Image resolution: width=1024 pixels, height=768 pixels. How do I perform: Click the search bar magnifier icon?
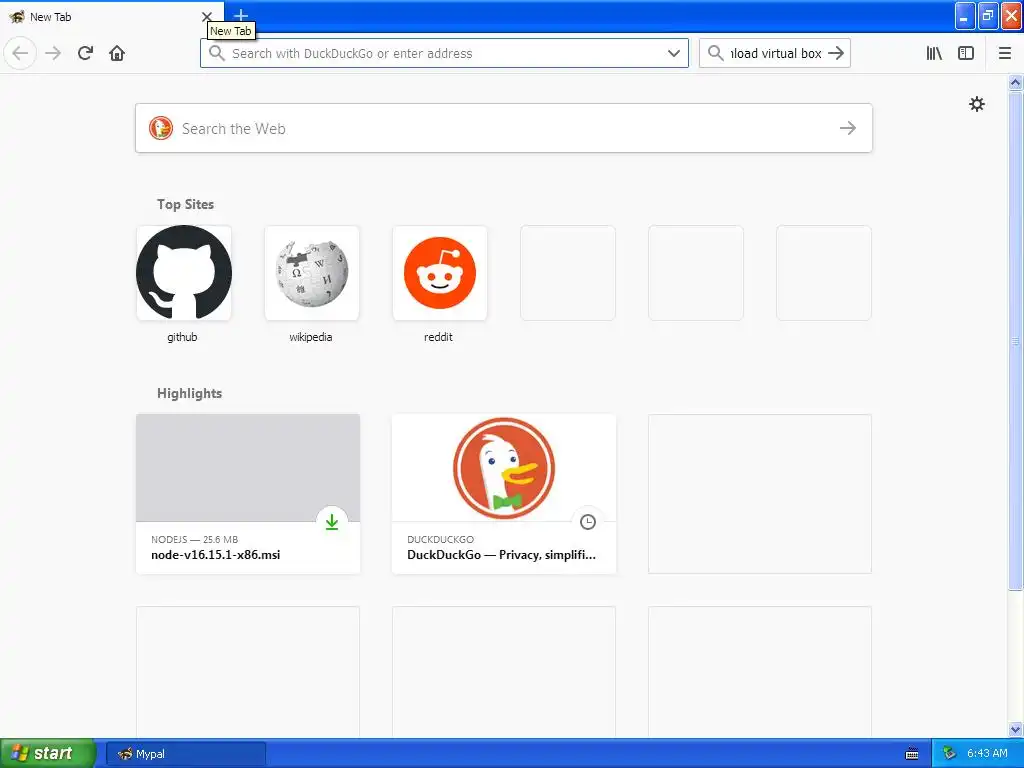click(x=716, y=53)
